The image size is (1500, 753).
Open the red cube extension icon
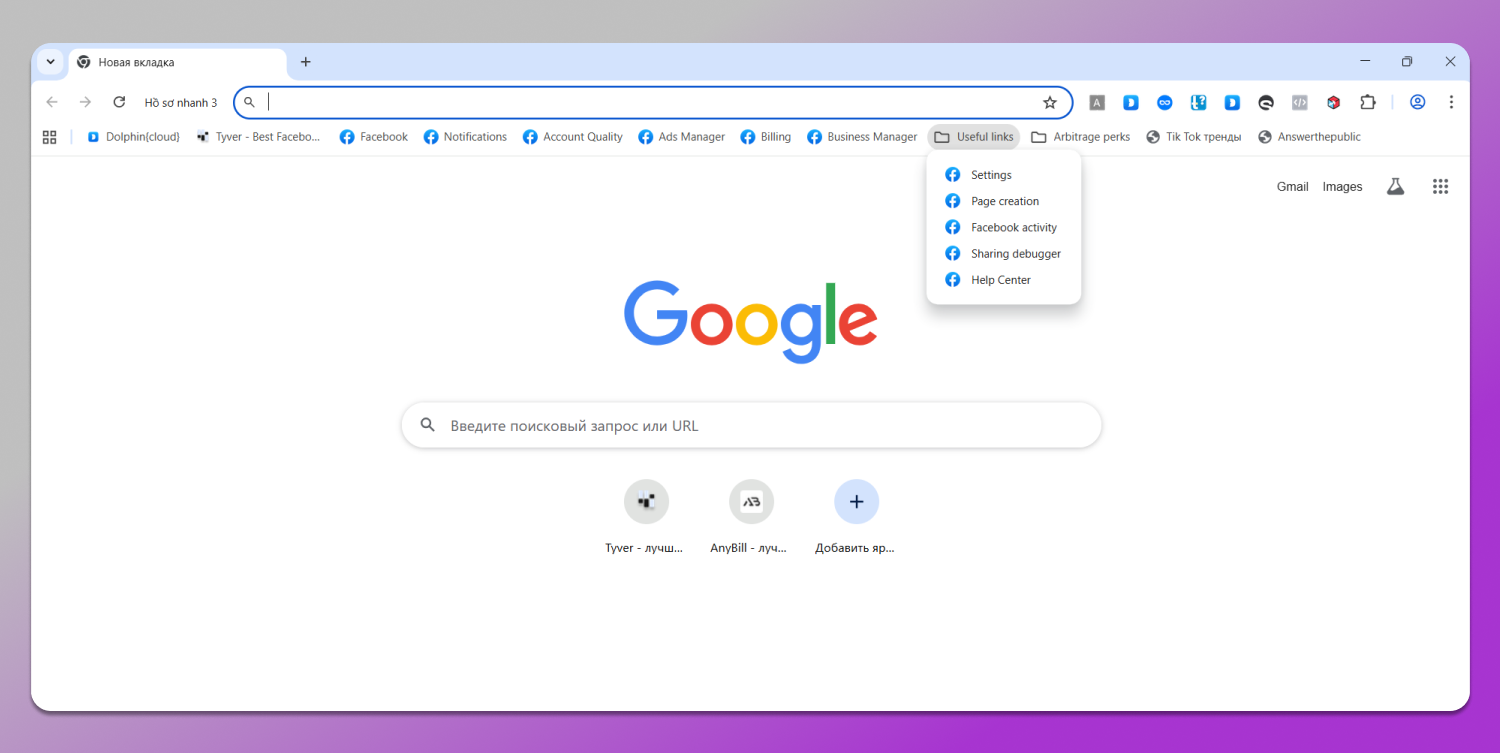1333,102
